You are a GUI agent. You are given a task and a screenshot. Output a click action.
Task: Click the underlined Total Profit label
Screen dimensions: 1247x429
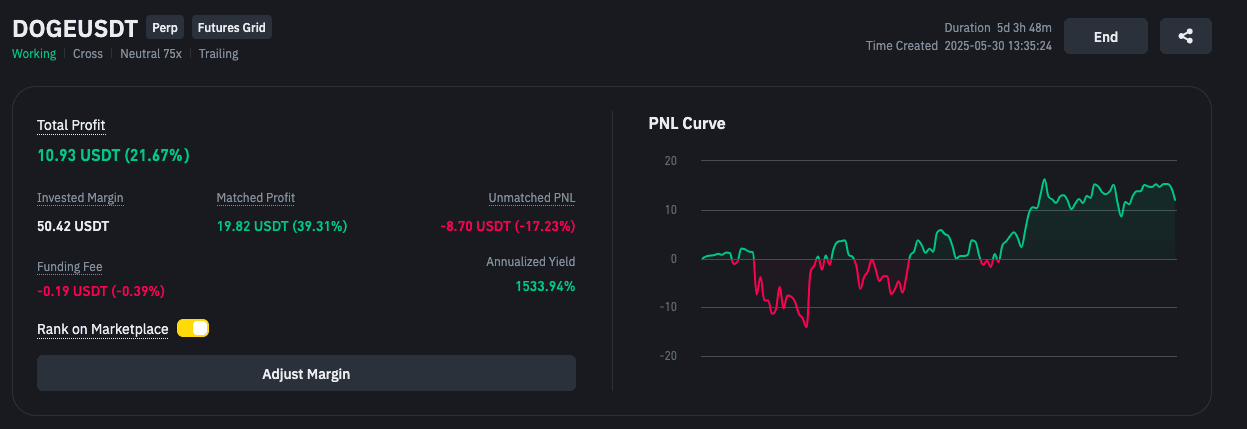(71, 125)
